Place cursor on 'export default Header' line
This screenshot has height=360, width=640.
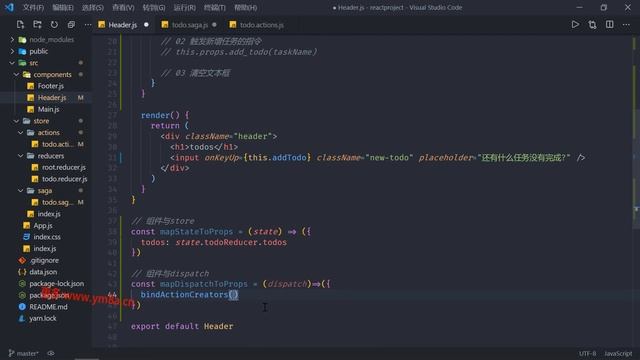182,326
